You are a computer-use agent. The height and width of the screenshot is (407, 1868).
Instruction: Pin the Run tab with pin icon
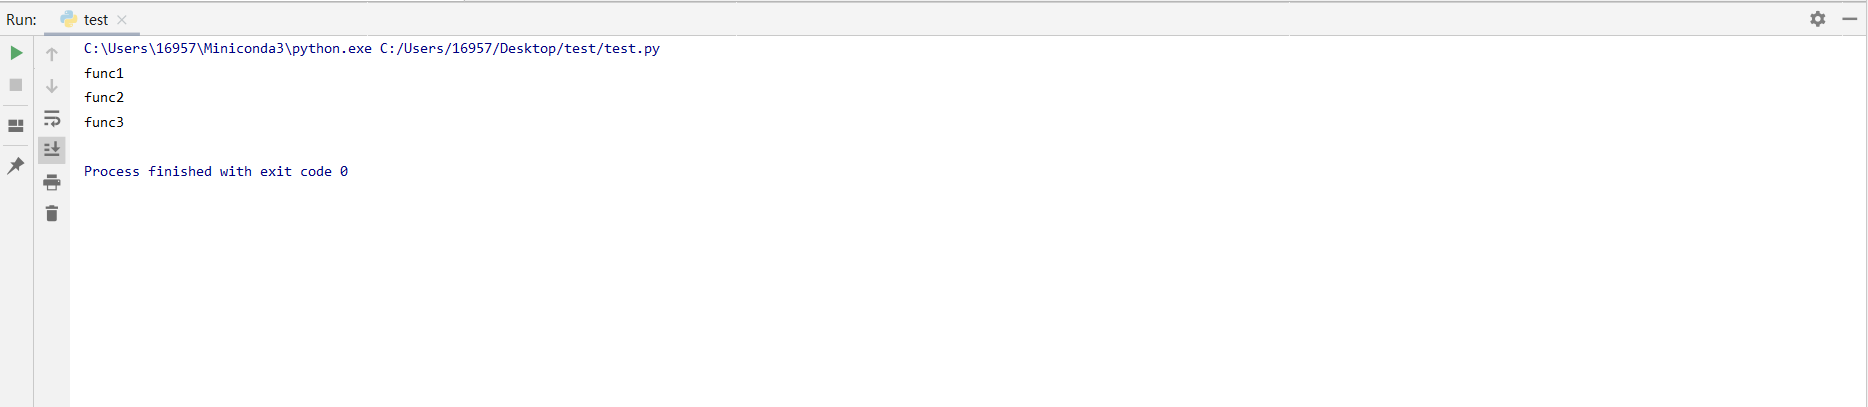[x=16, y=166]
